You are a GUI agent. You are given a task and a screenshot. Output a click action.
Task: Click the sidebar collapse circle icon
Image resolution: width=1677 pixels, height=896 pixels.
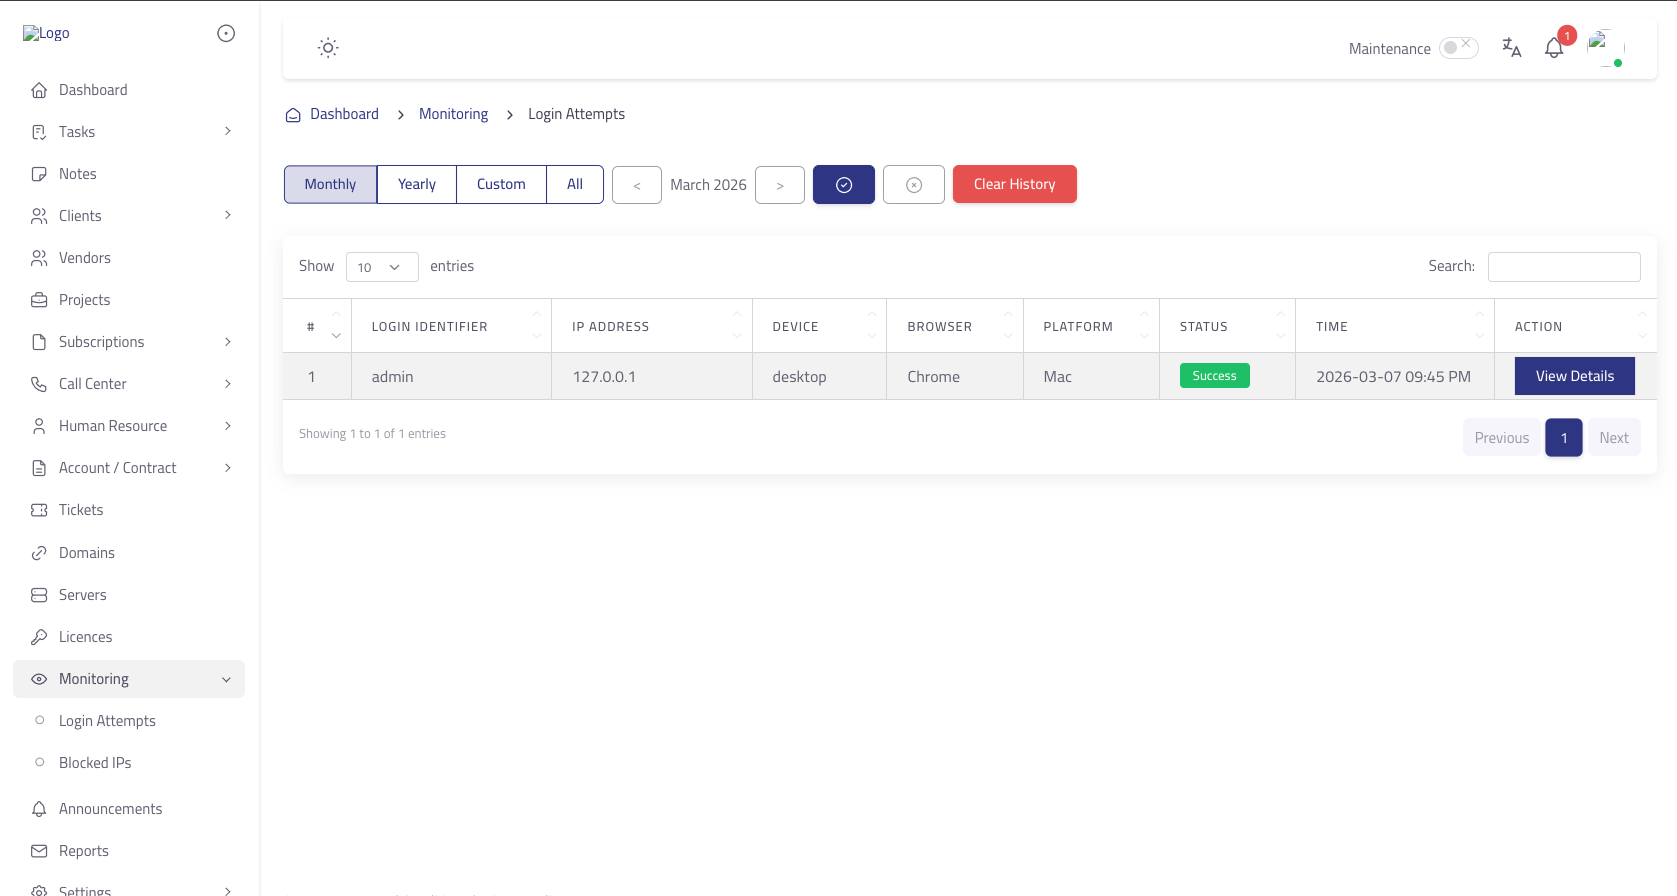226,33
